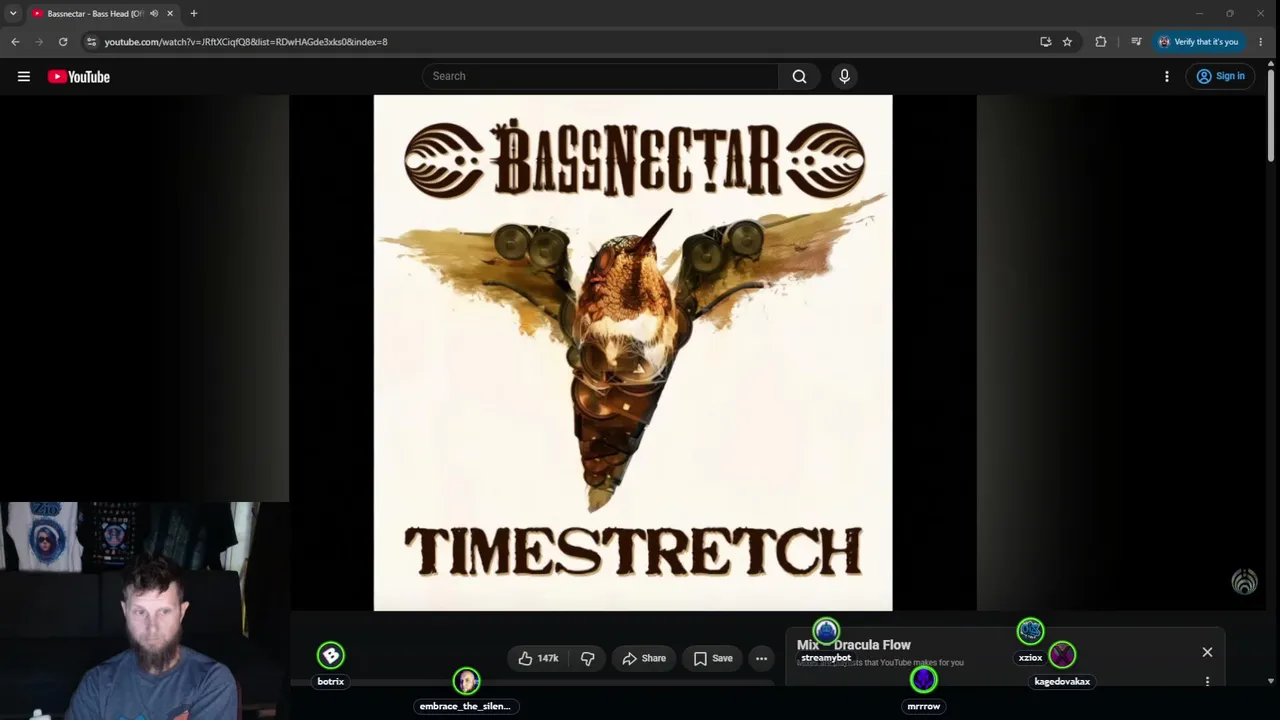
Task: Click the mrrrow avatar
Action: [x=923, y=680]
